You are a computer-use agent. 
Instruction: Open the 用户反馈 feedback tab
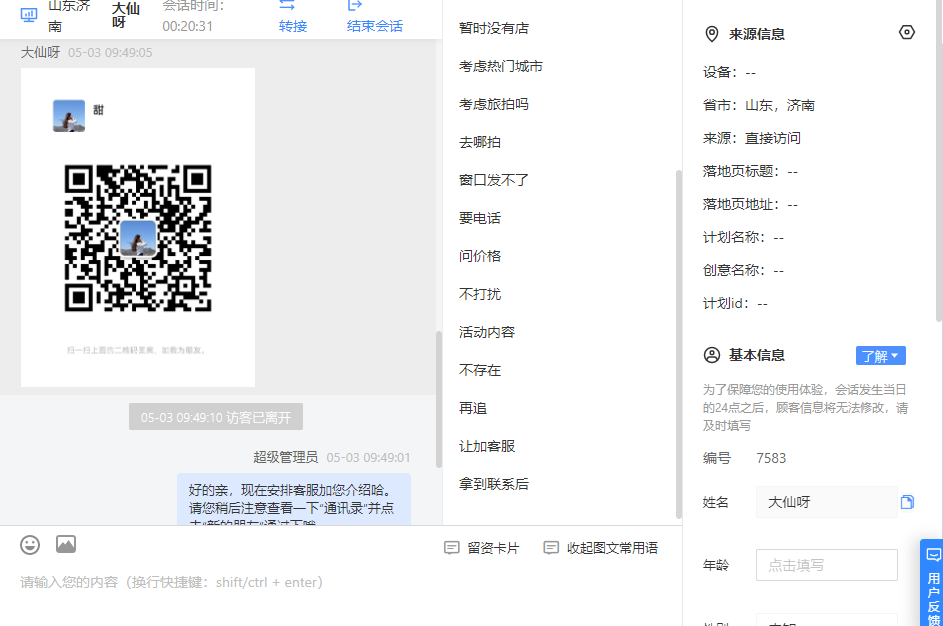[x=932, y=583]
